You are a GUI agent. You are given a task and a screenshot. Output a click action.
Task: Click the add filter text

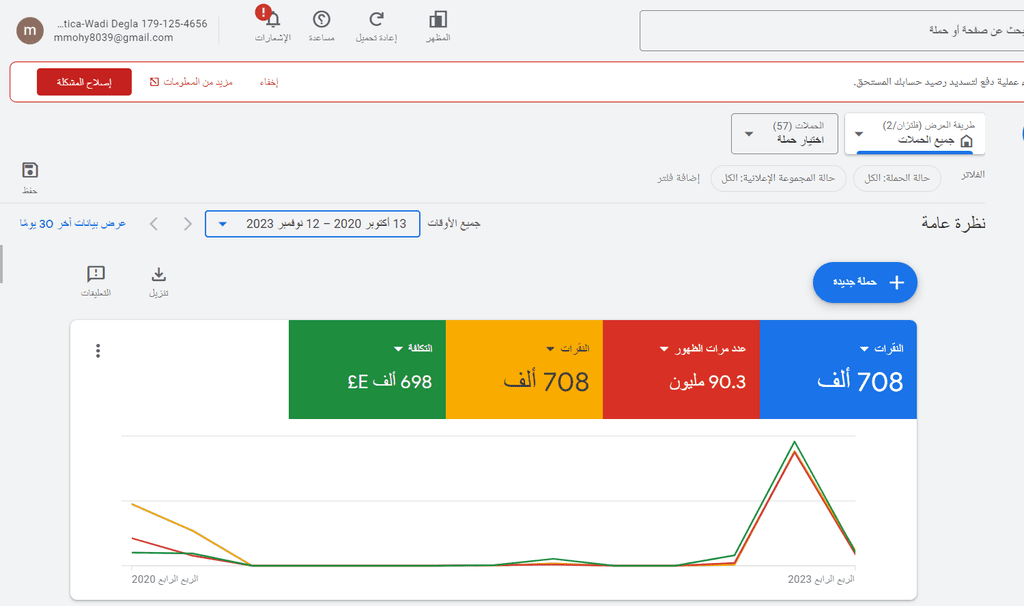pos(679,178)
